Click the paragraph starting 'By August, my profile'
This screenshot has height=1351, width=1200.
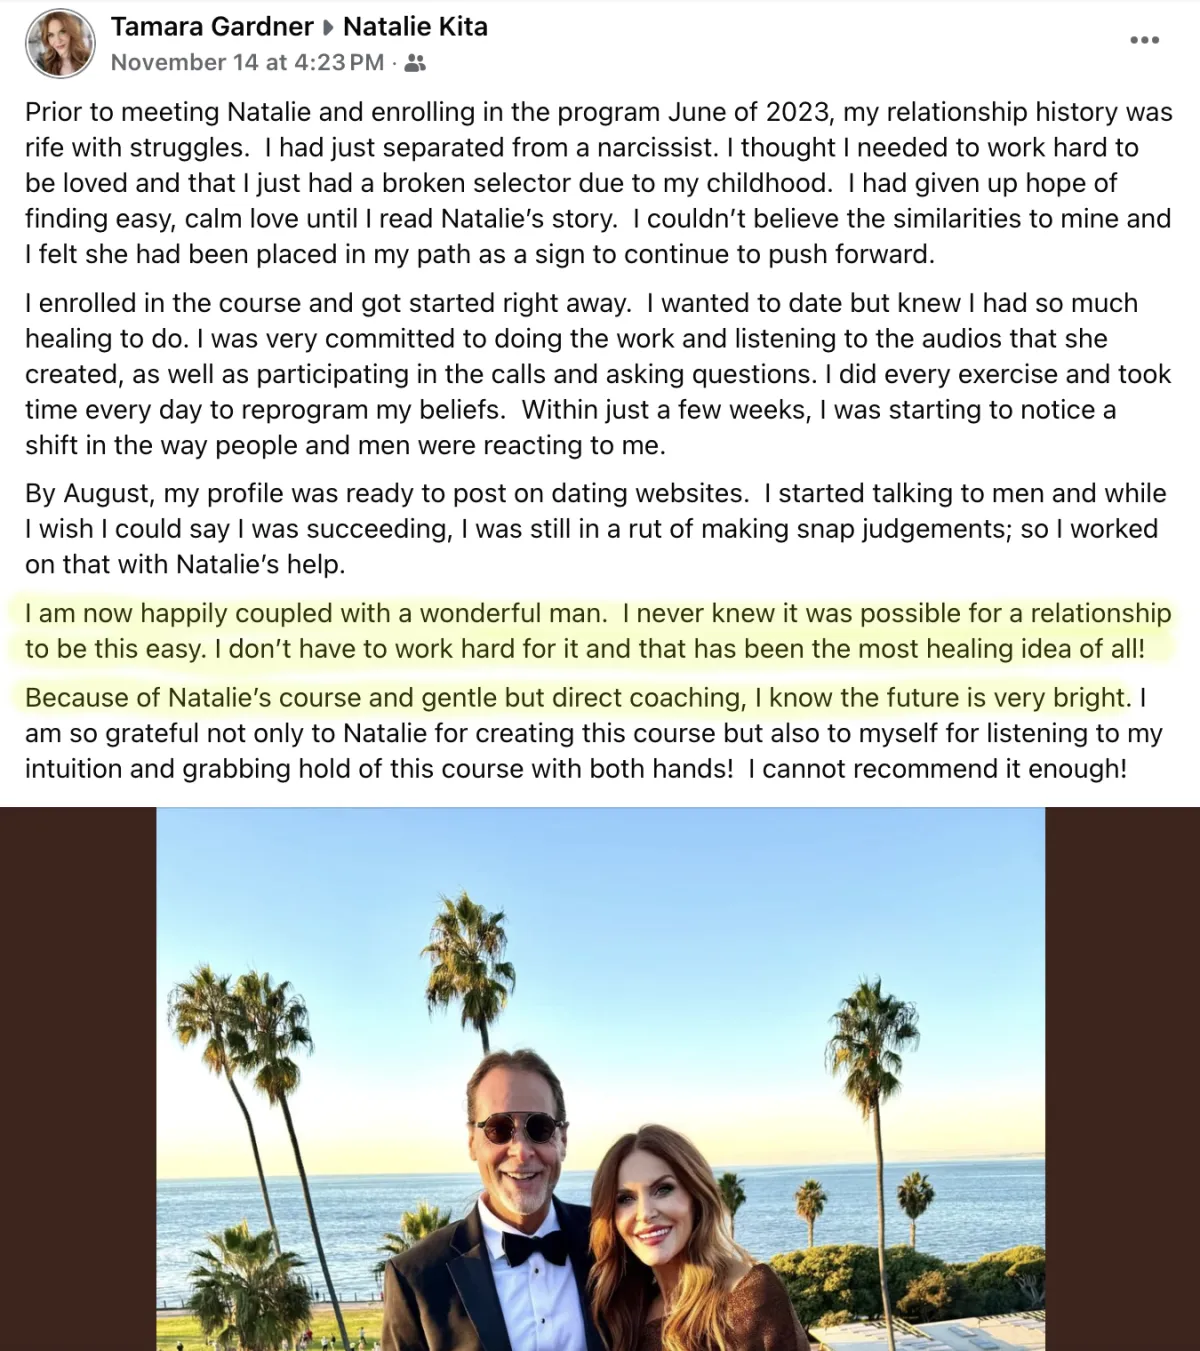pyautogui.click(x=596, y=529)
